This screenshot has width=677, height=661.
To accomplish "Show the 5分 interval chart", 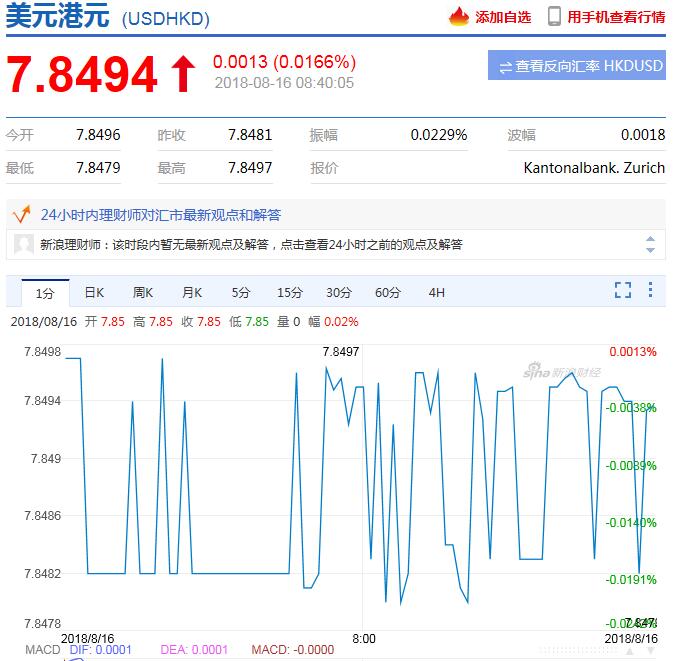I will click(241, 293).
